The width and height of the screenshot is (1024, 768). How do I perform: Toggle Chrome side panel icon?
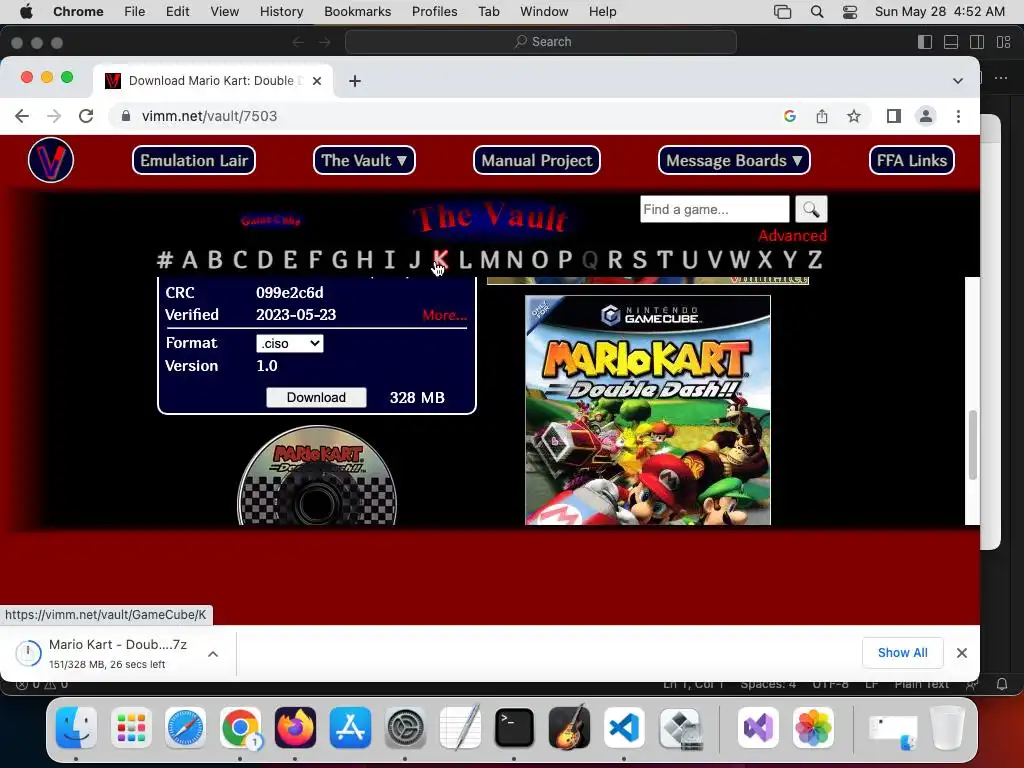click(894, 116)
